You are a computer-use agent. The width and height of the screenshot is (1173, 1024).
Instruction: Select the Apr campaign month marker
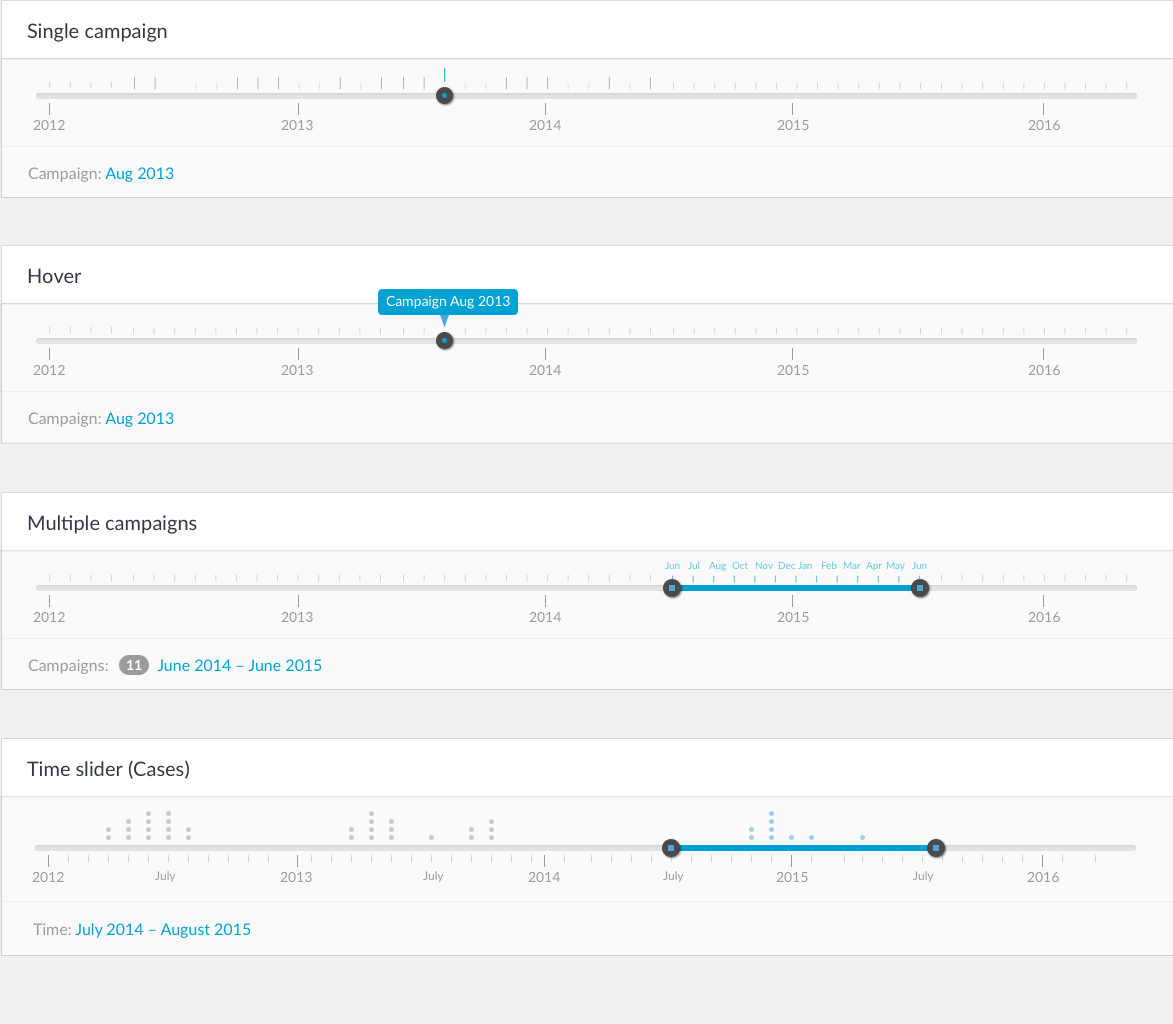click(x=874, y=566)
